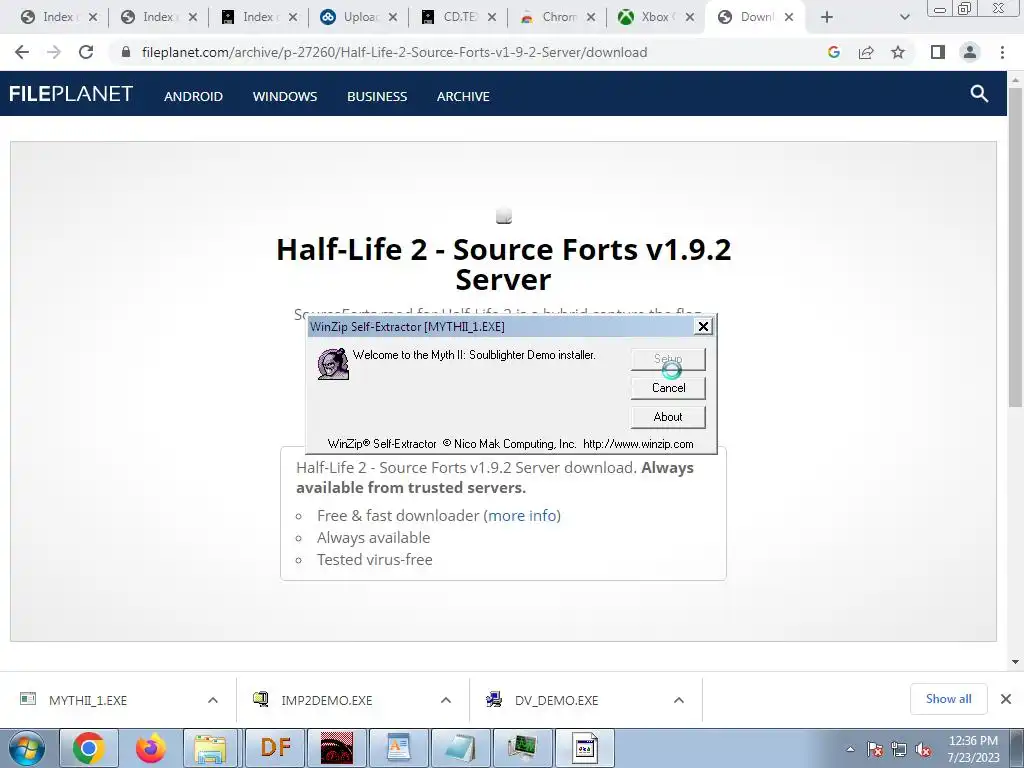Click Cancel in WinZip Self-Extractor

coord(668,388)
